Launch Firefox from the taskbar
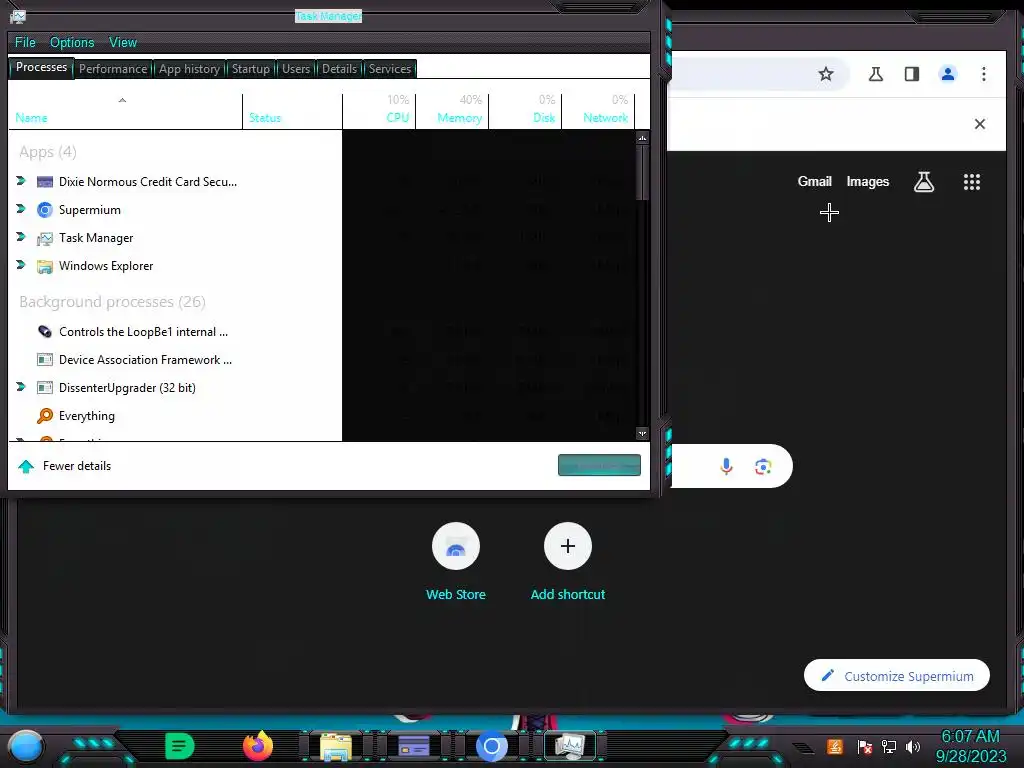Screen dimensions: 1024x768 (258, 746)
